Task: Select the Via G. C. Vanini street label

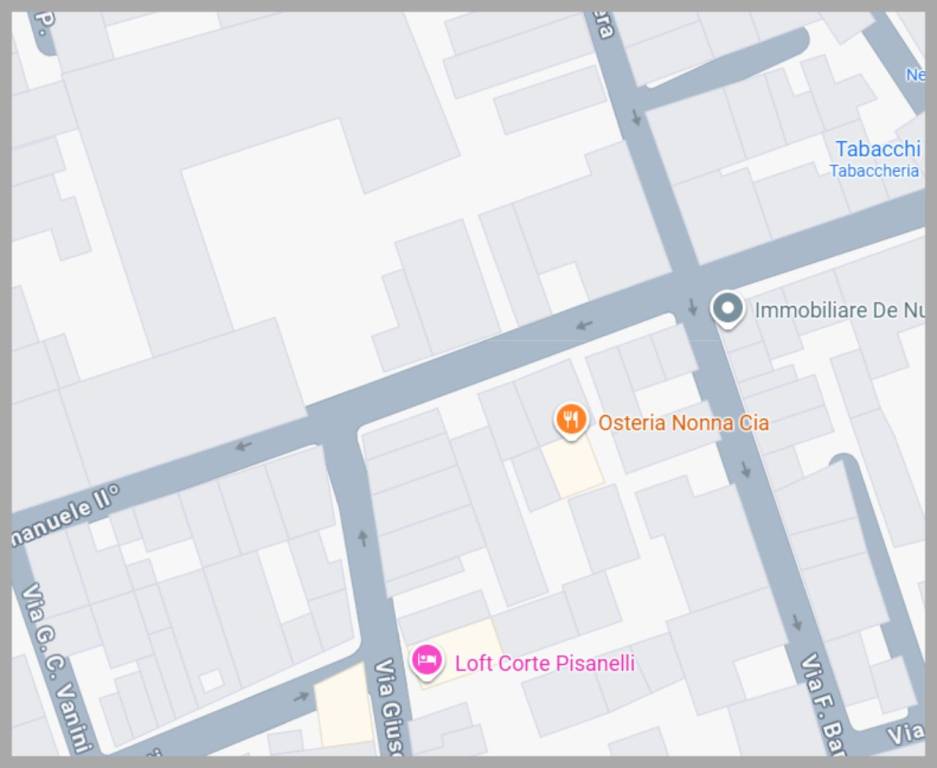Action: pyautogui.click(x=56, y=668)
